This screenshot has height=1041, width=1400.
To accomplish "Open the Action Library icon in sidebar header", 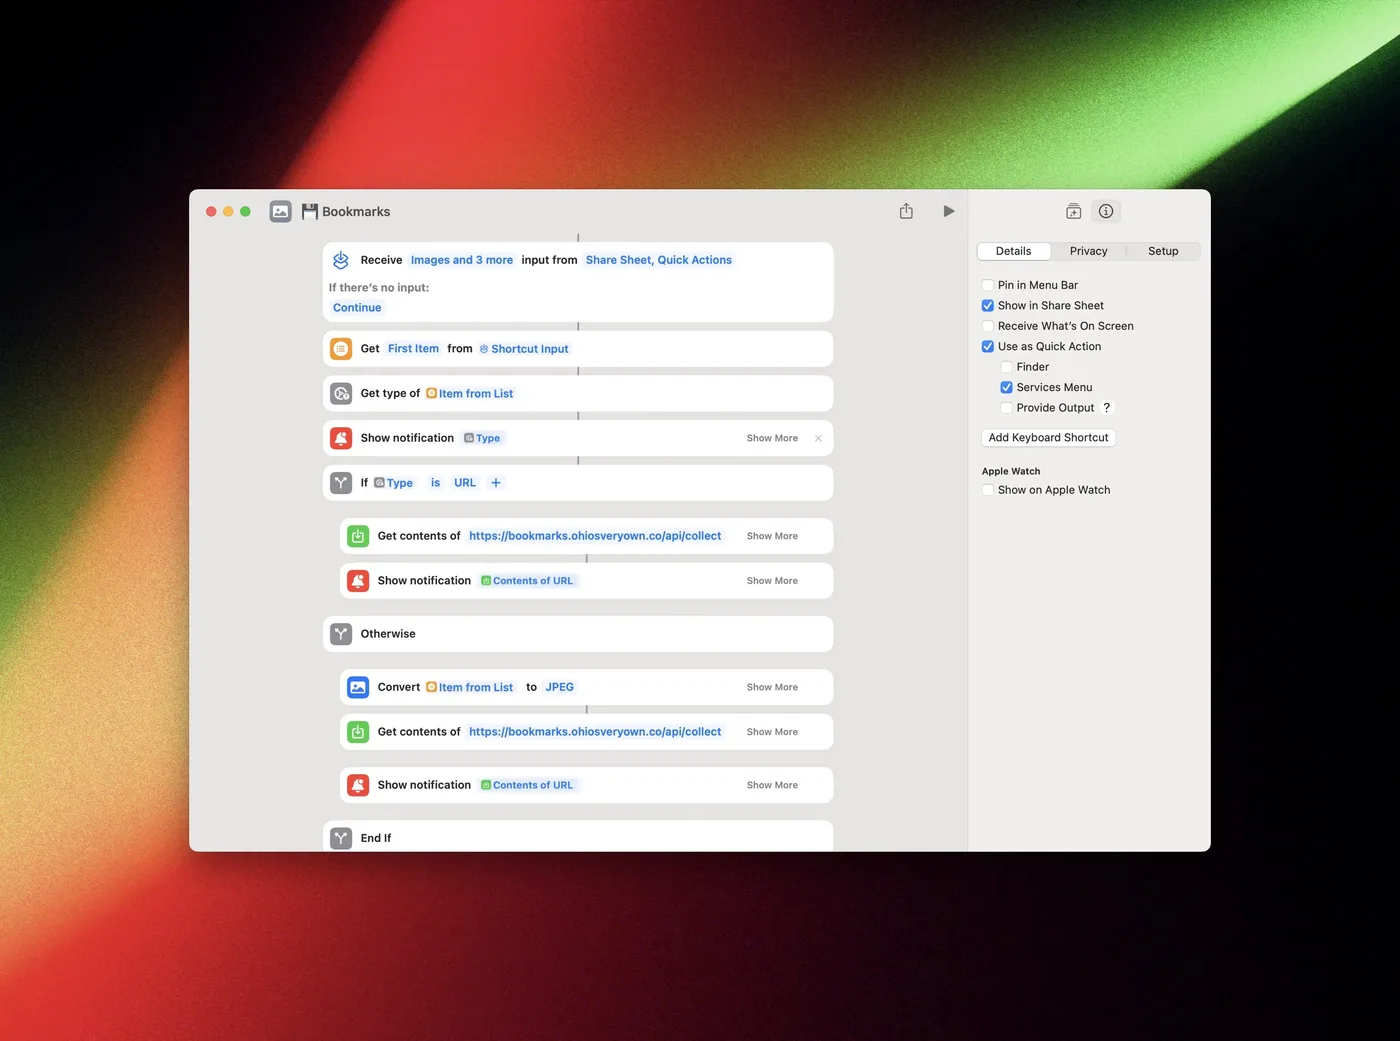I will (1073, 211).
